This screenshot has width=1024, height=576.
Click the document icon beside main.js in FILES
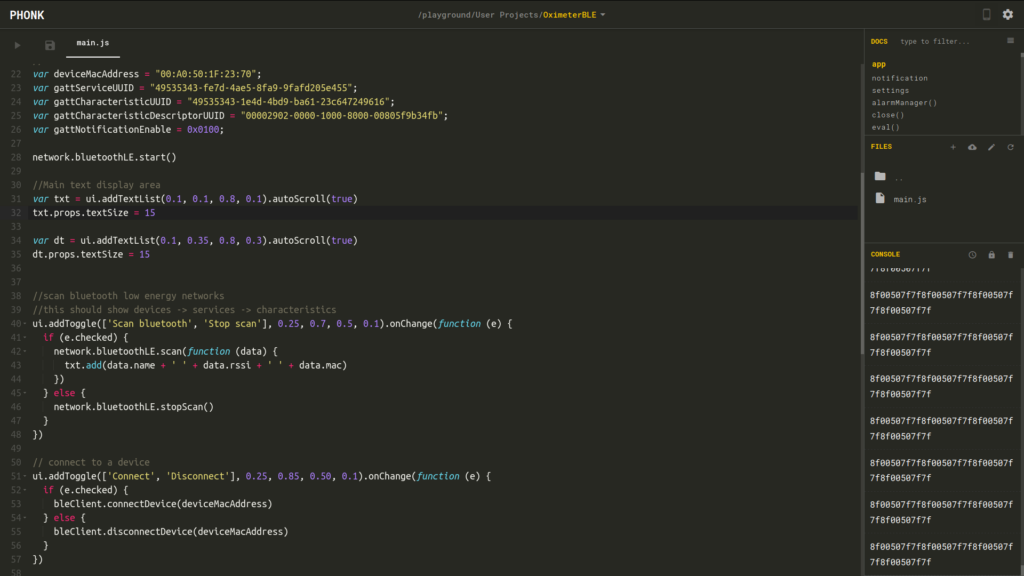click(880, 198)
